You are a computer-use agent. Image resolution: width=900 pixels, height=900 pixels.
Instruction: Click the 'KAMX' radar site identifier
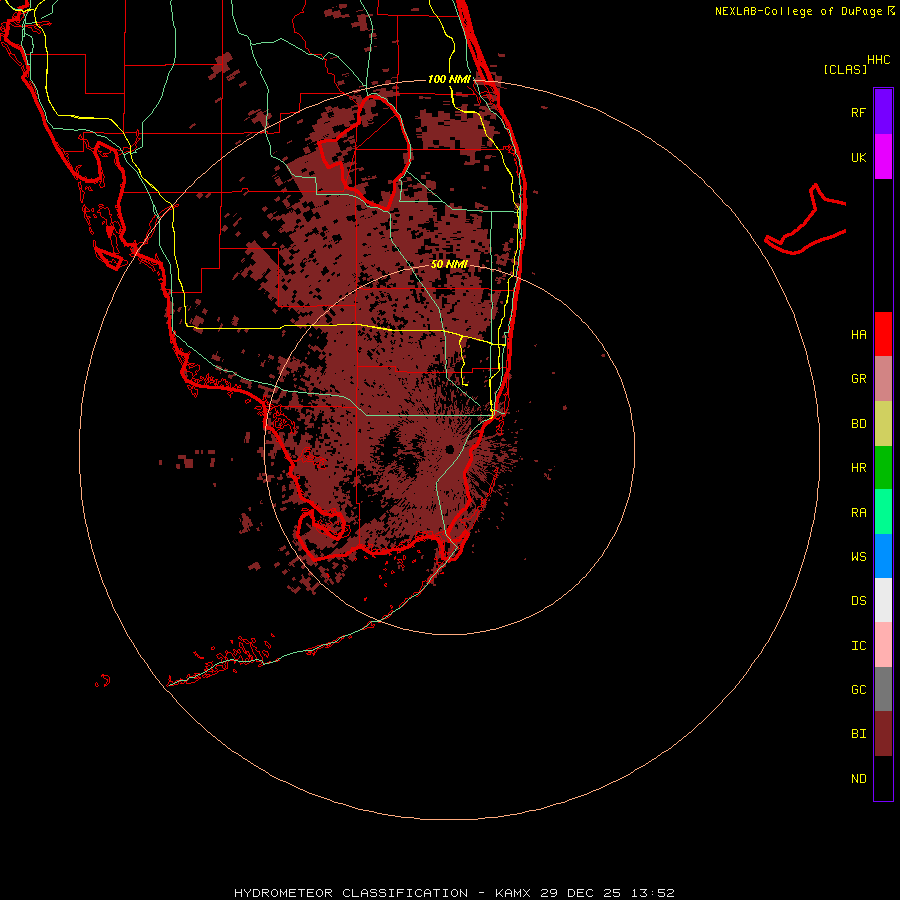click(x=513, y=893)
